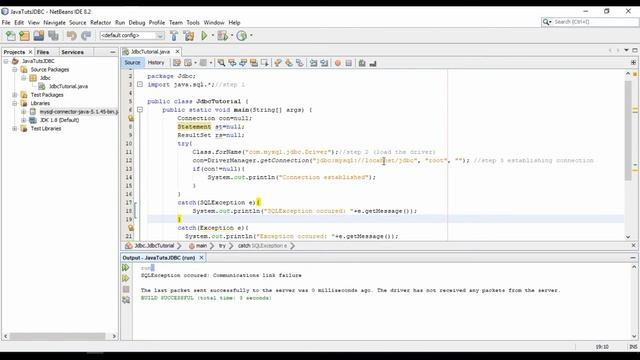This screenshot has width=640, height=360.
Task: Close the JdbcTutorial.java editor tab
Action: 177,51
